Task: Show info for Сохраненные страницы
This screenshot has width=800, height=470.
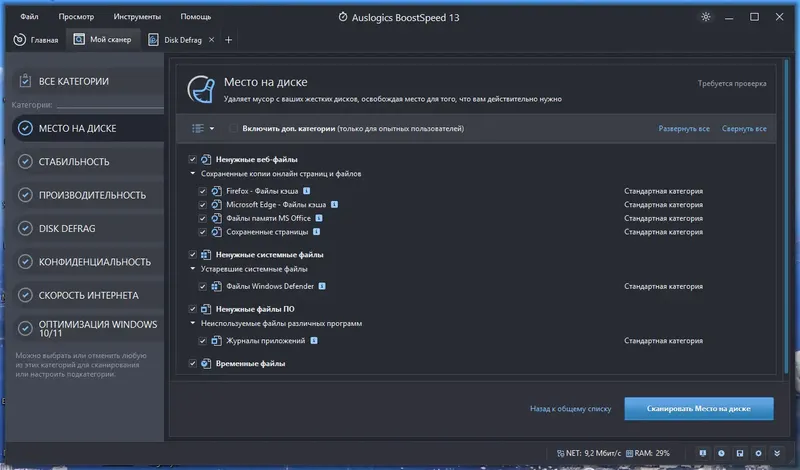Action: (316, 232)
